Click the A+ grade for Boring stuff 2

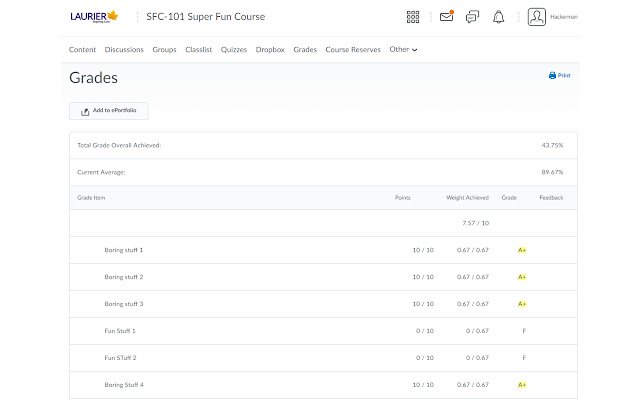pos(522,277)
